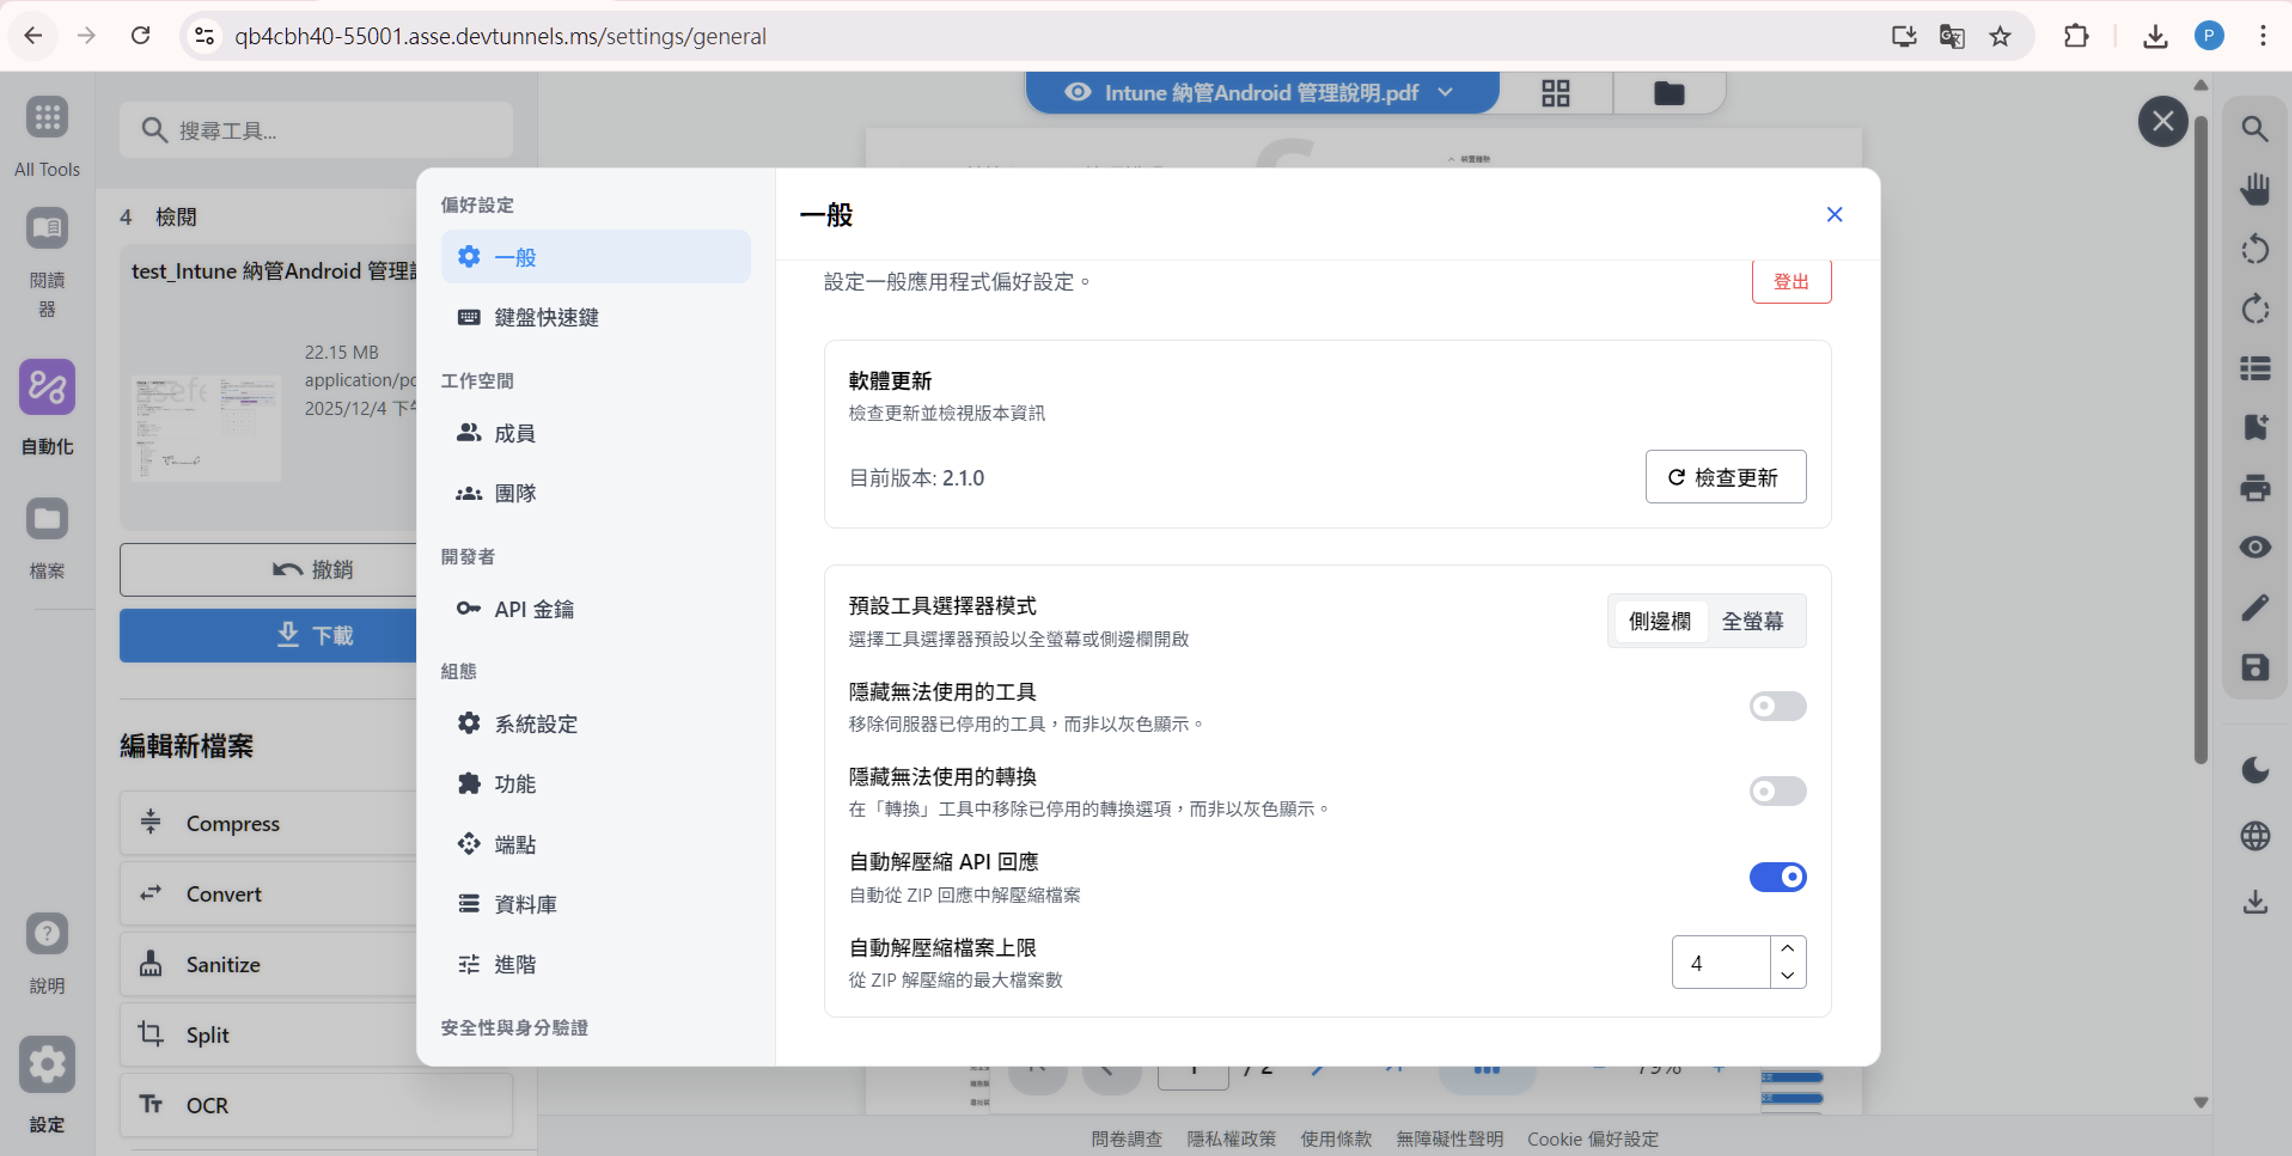Increase the 自動解壓縮檔案上限 value
The image size is (2292, 1156).
1787,948
